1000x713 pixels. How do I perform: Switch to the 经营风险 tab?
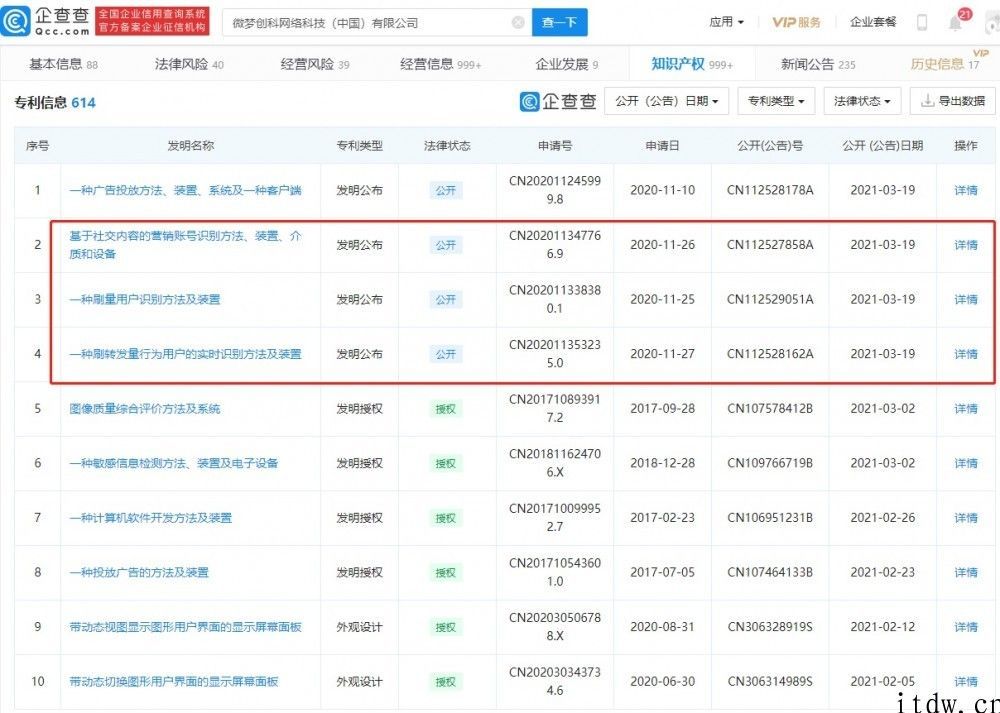(314, 64)
